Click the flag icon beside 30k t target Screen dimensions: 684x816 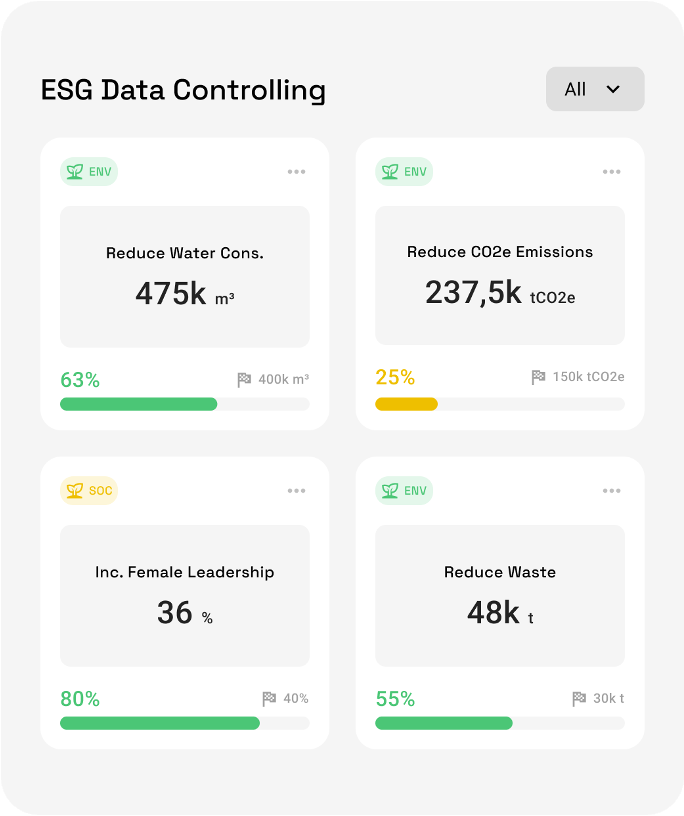point(579,699)
